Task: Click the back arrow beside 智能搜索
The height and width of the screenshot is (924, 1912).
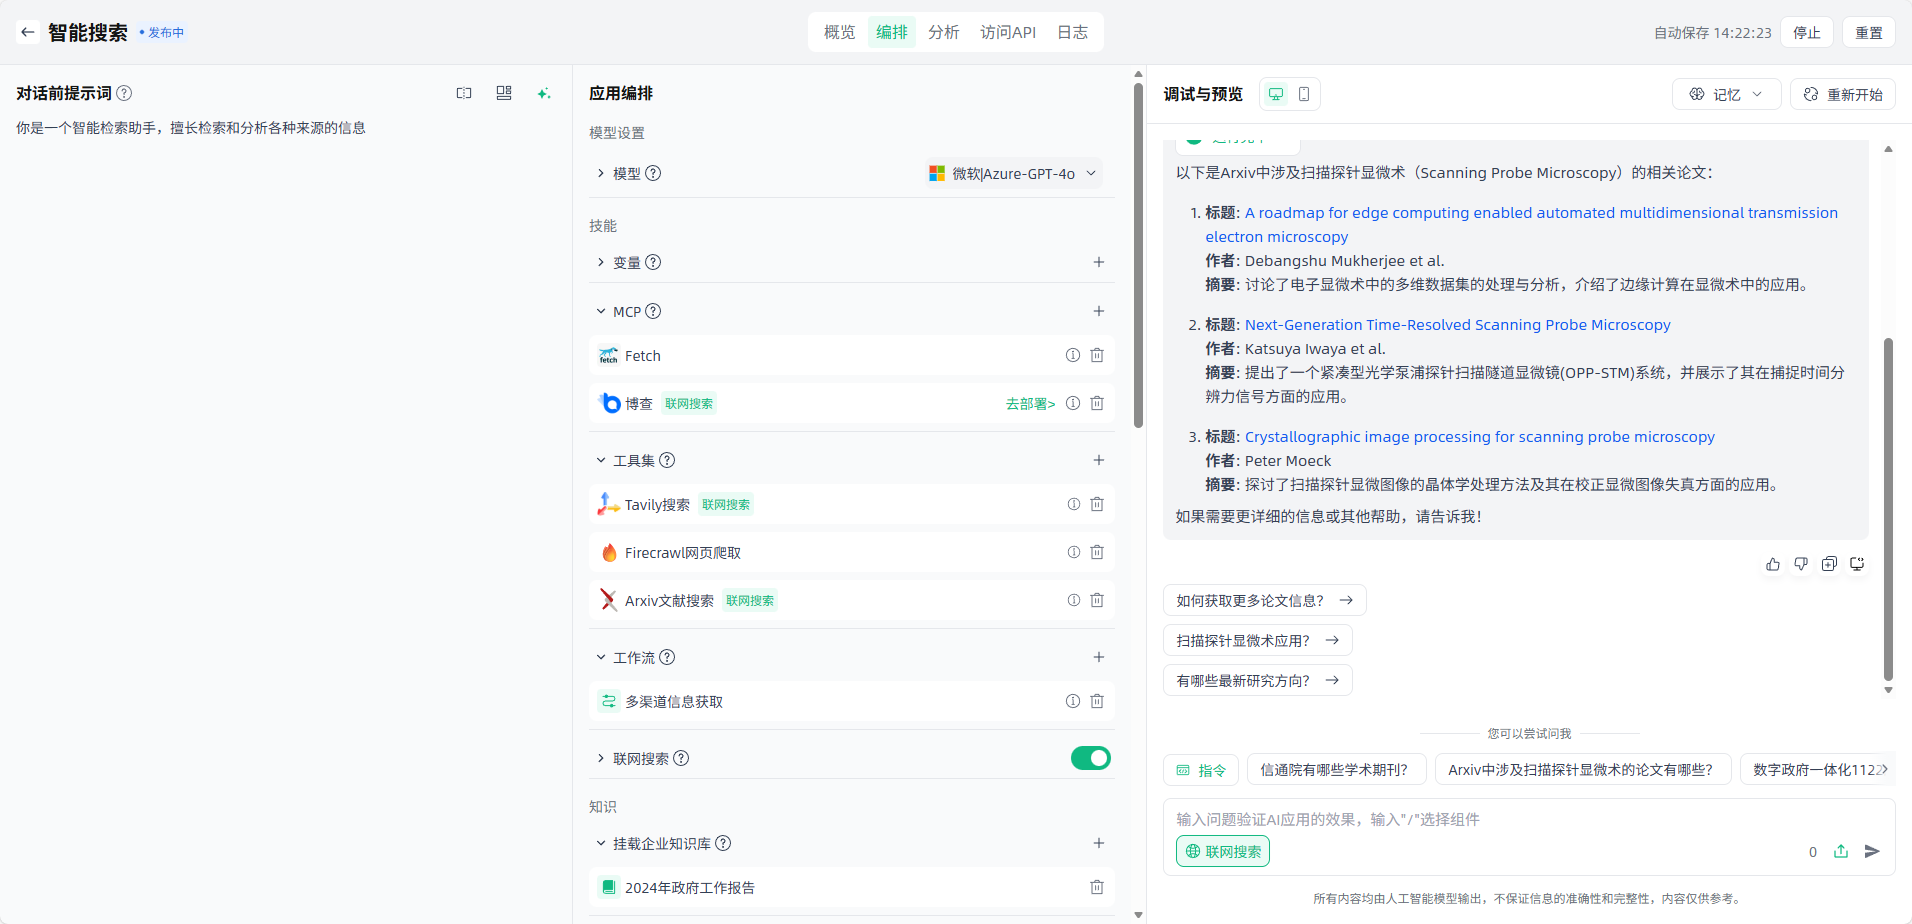Action: 27,32
